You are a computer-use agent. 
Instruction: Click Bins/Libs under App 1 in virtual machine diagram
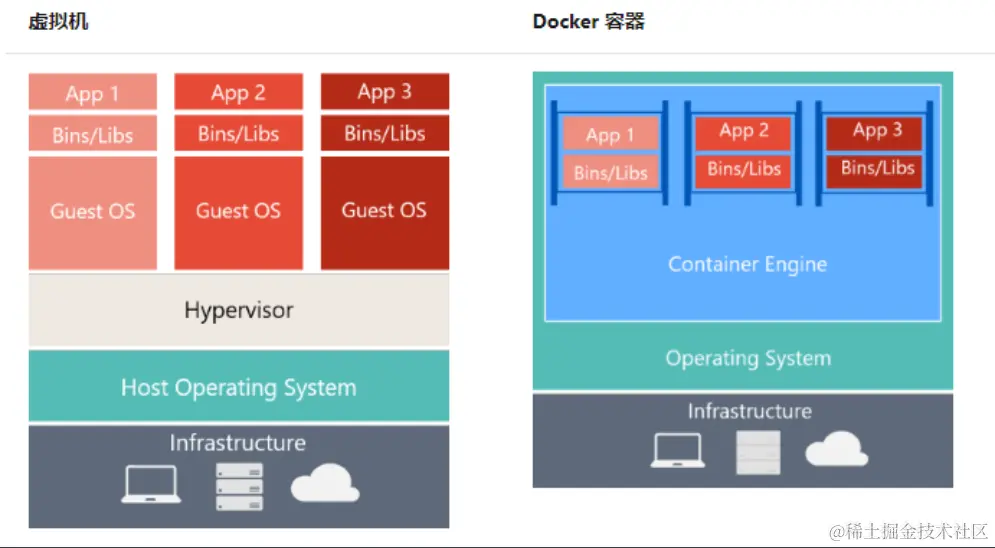[93, 133]
